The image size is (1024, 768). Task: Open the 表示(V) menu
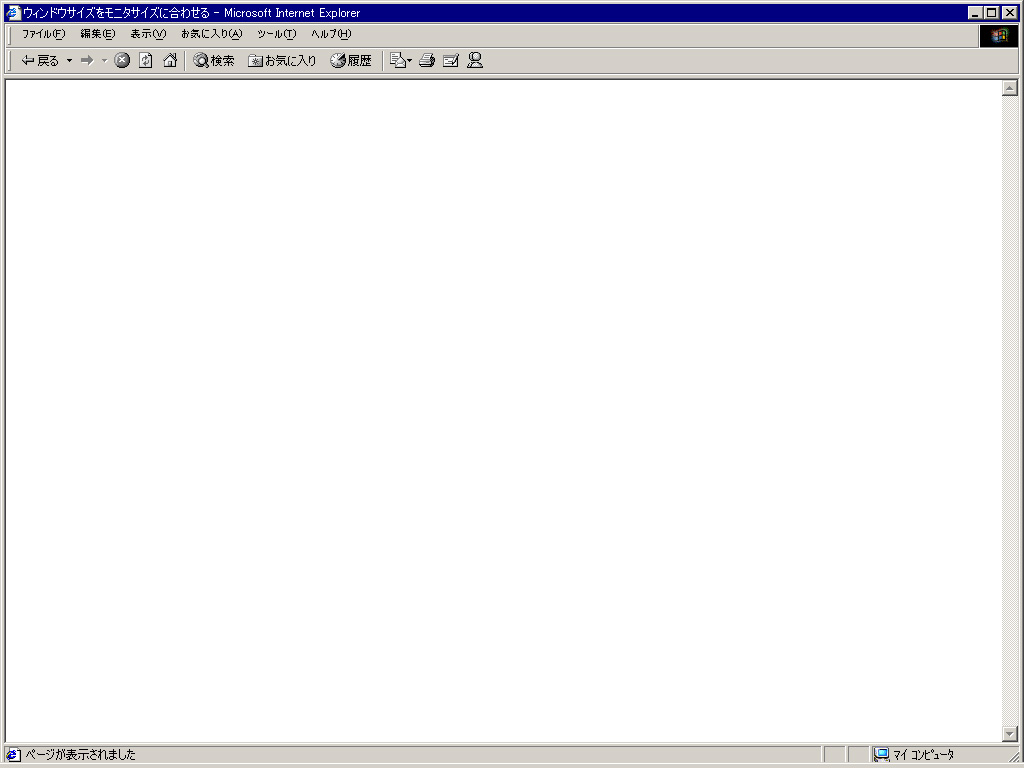[148, 34]
